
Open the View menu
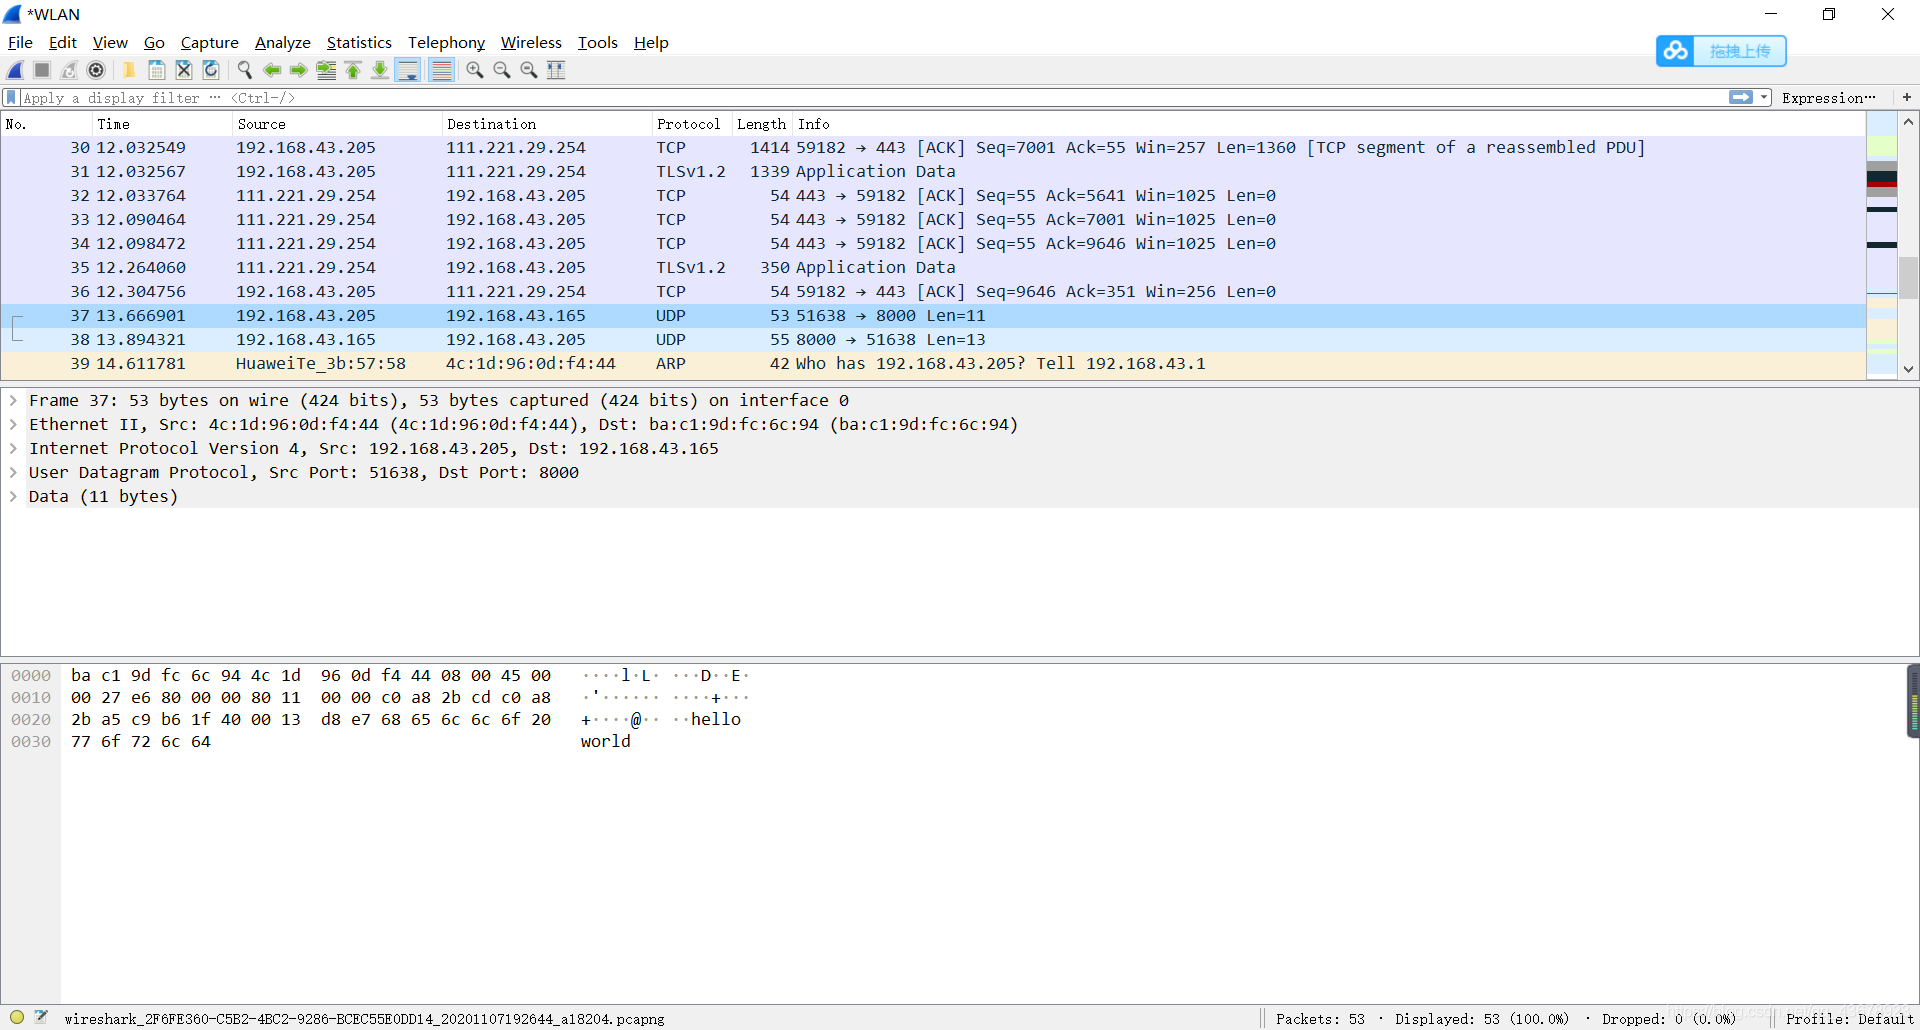point(110,42)
